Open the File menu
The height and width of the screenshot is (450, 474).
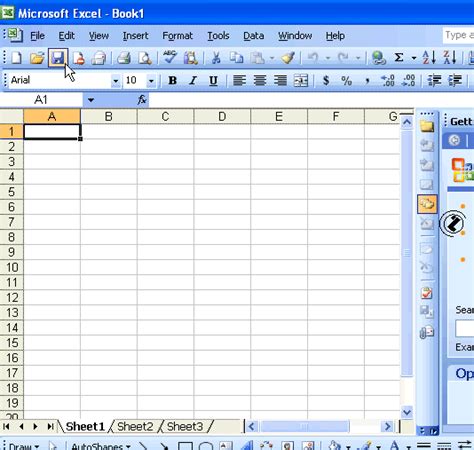click(x=37, y=36)
